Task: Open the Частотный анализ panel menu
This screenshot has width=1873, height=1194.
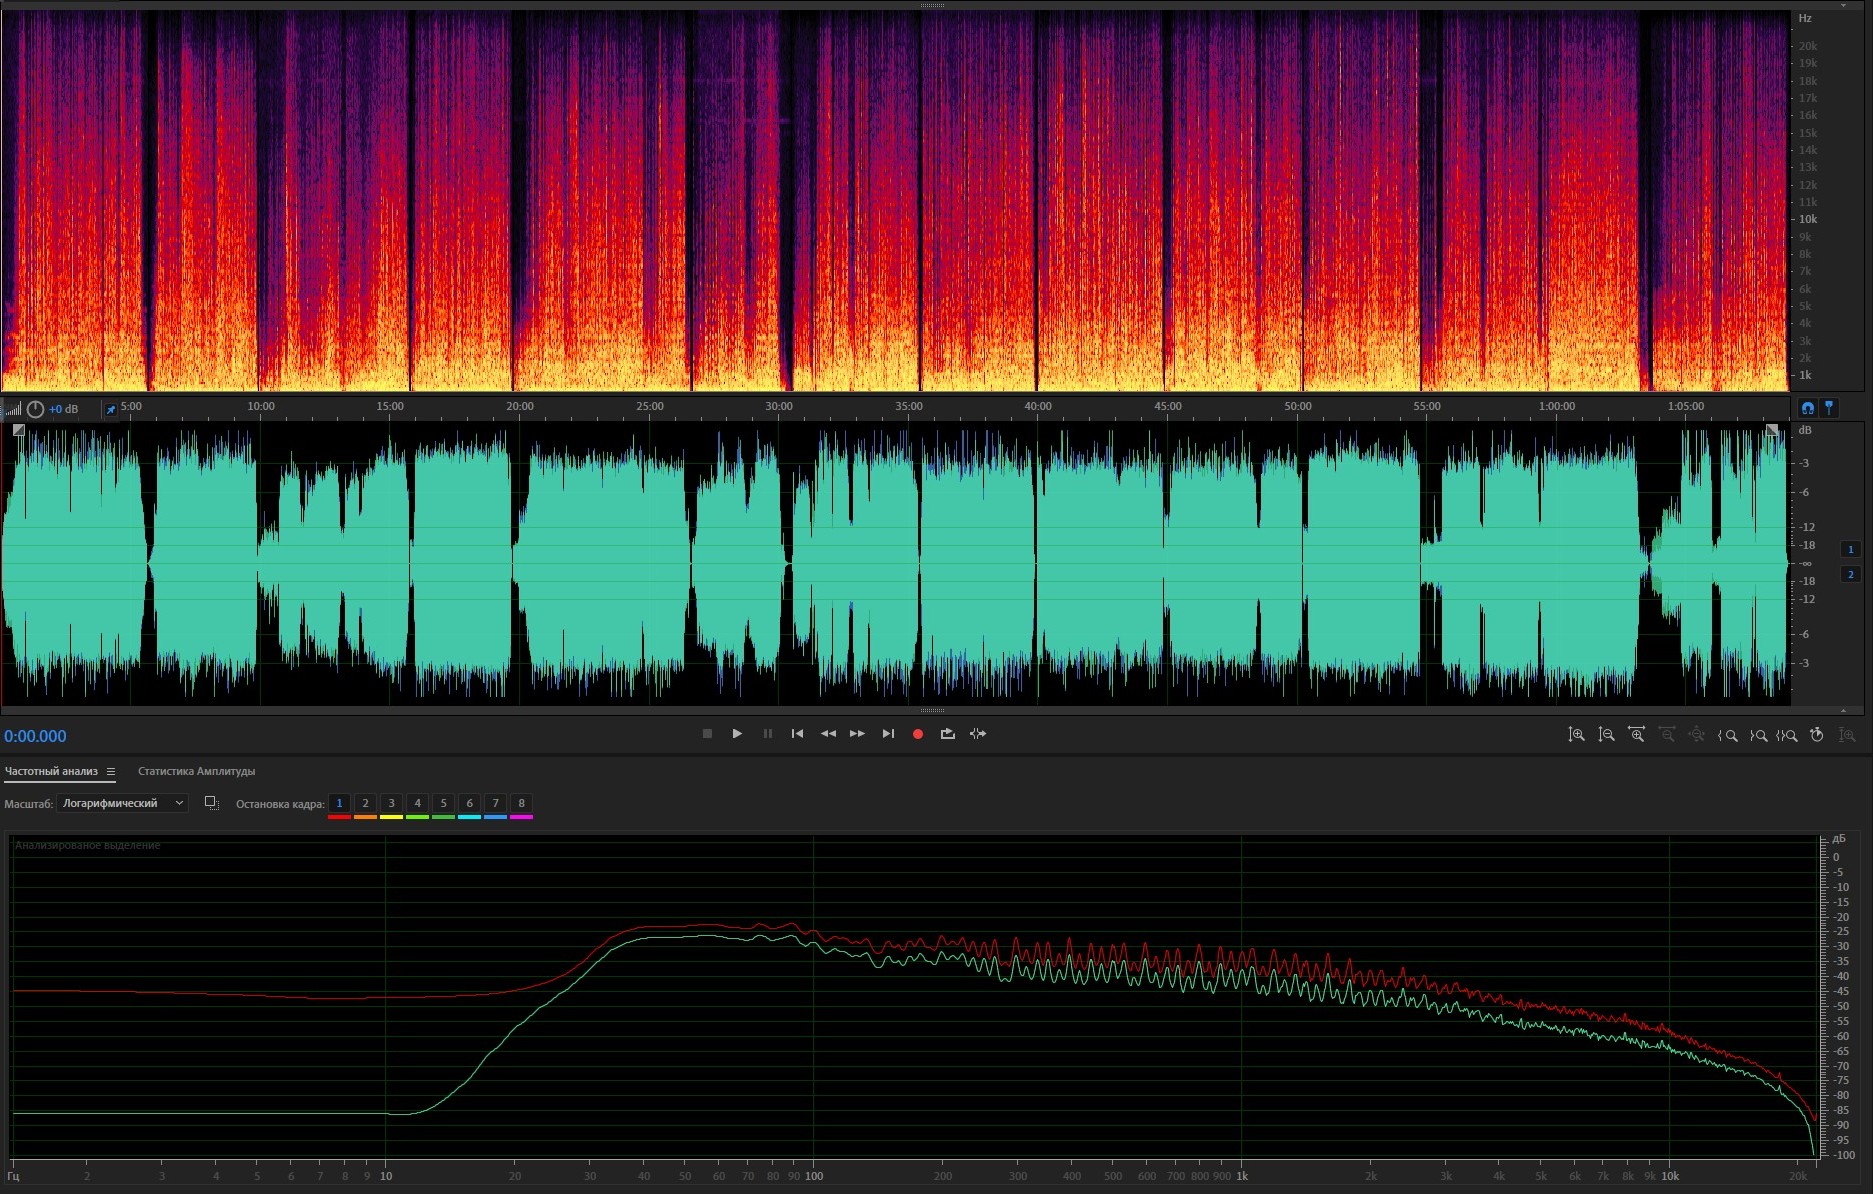Action: pos(111,772)
